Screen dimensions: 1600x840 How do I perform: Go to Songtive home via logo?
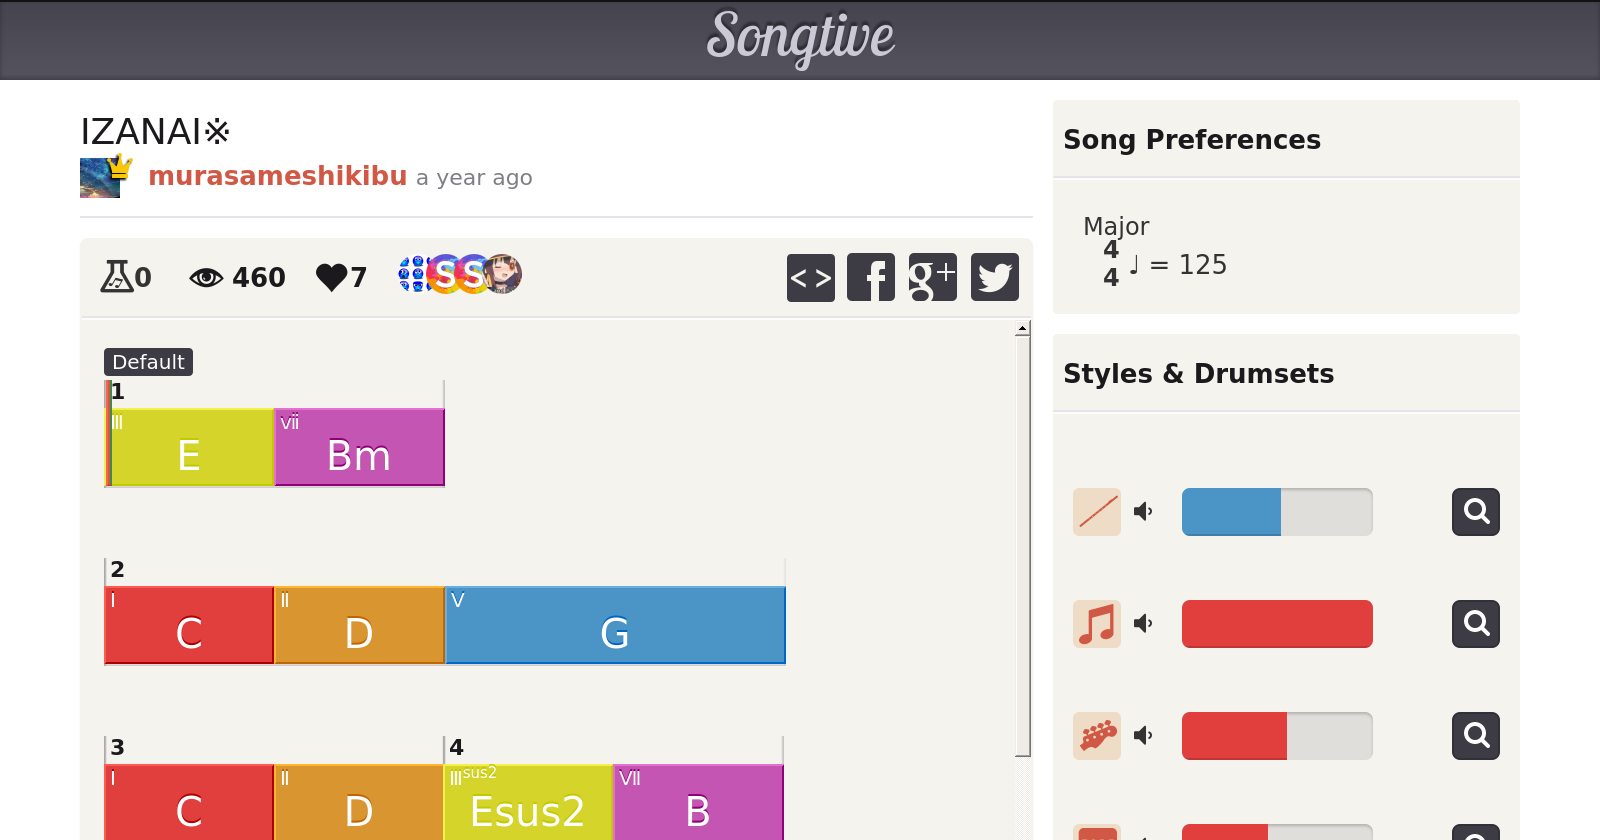[800, 38]
